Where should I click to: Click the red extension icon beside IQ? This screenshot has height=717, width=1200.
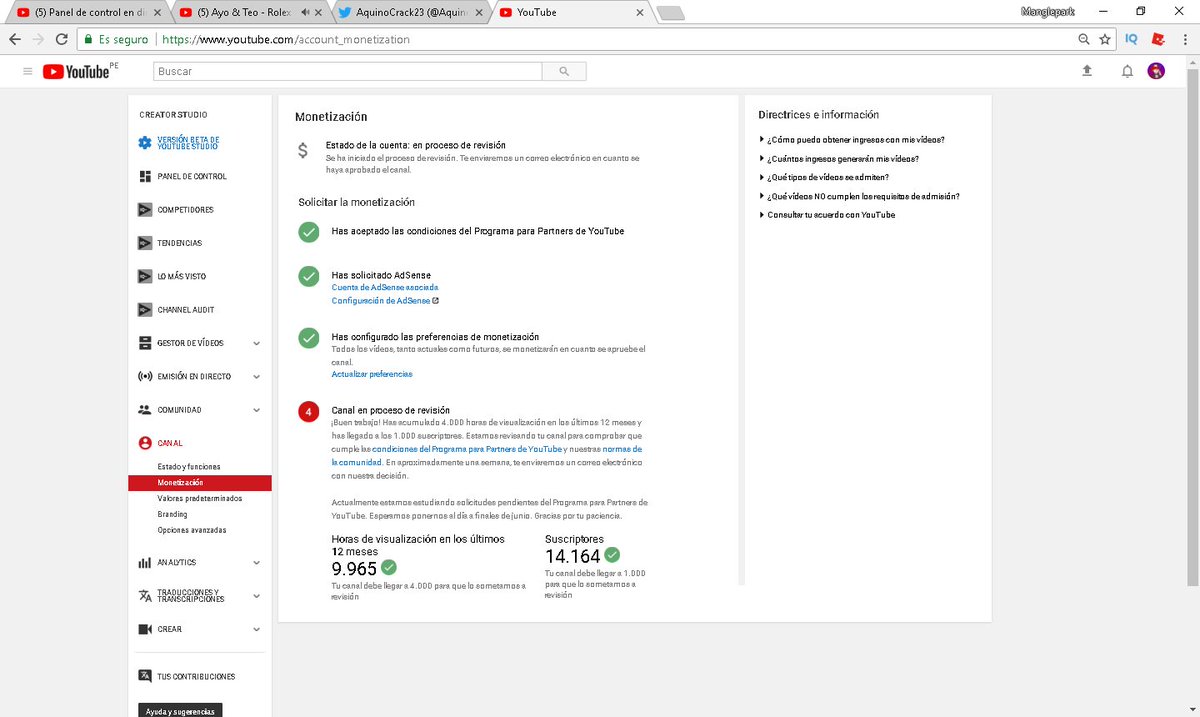coord(1159,39)
